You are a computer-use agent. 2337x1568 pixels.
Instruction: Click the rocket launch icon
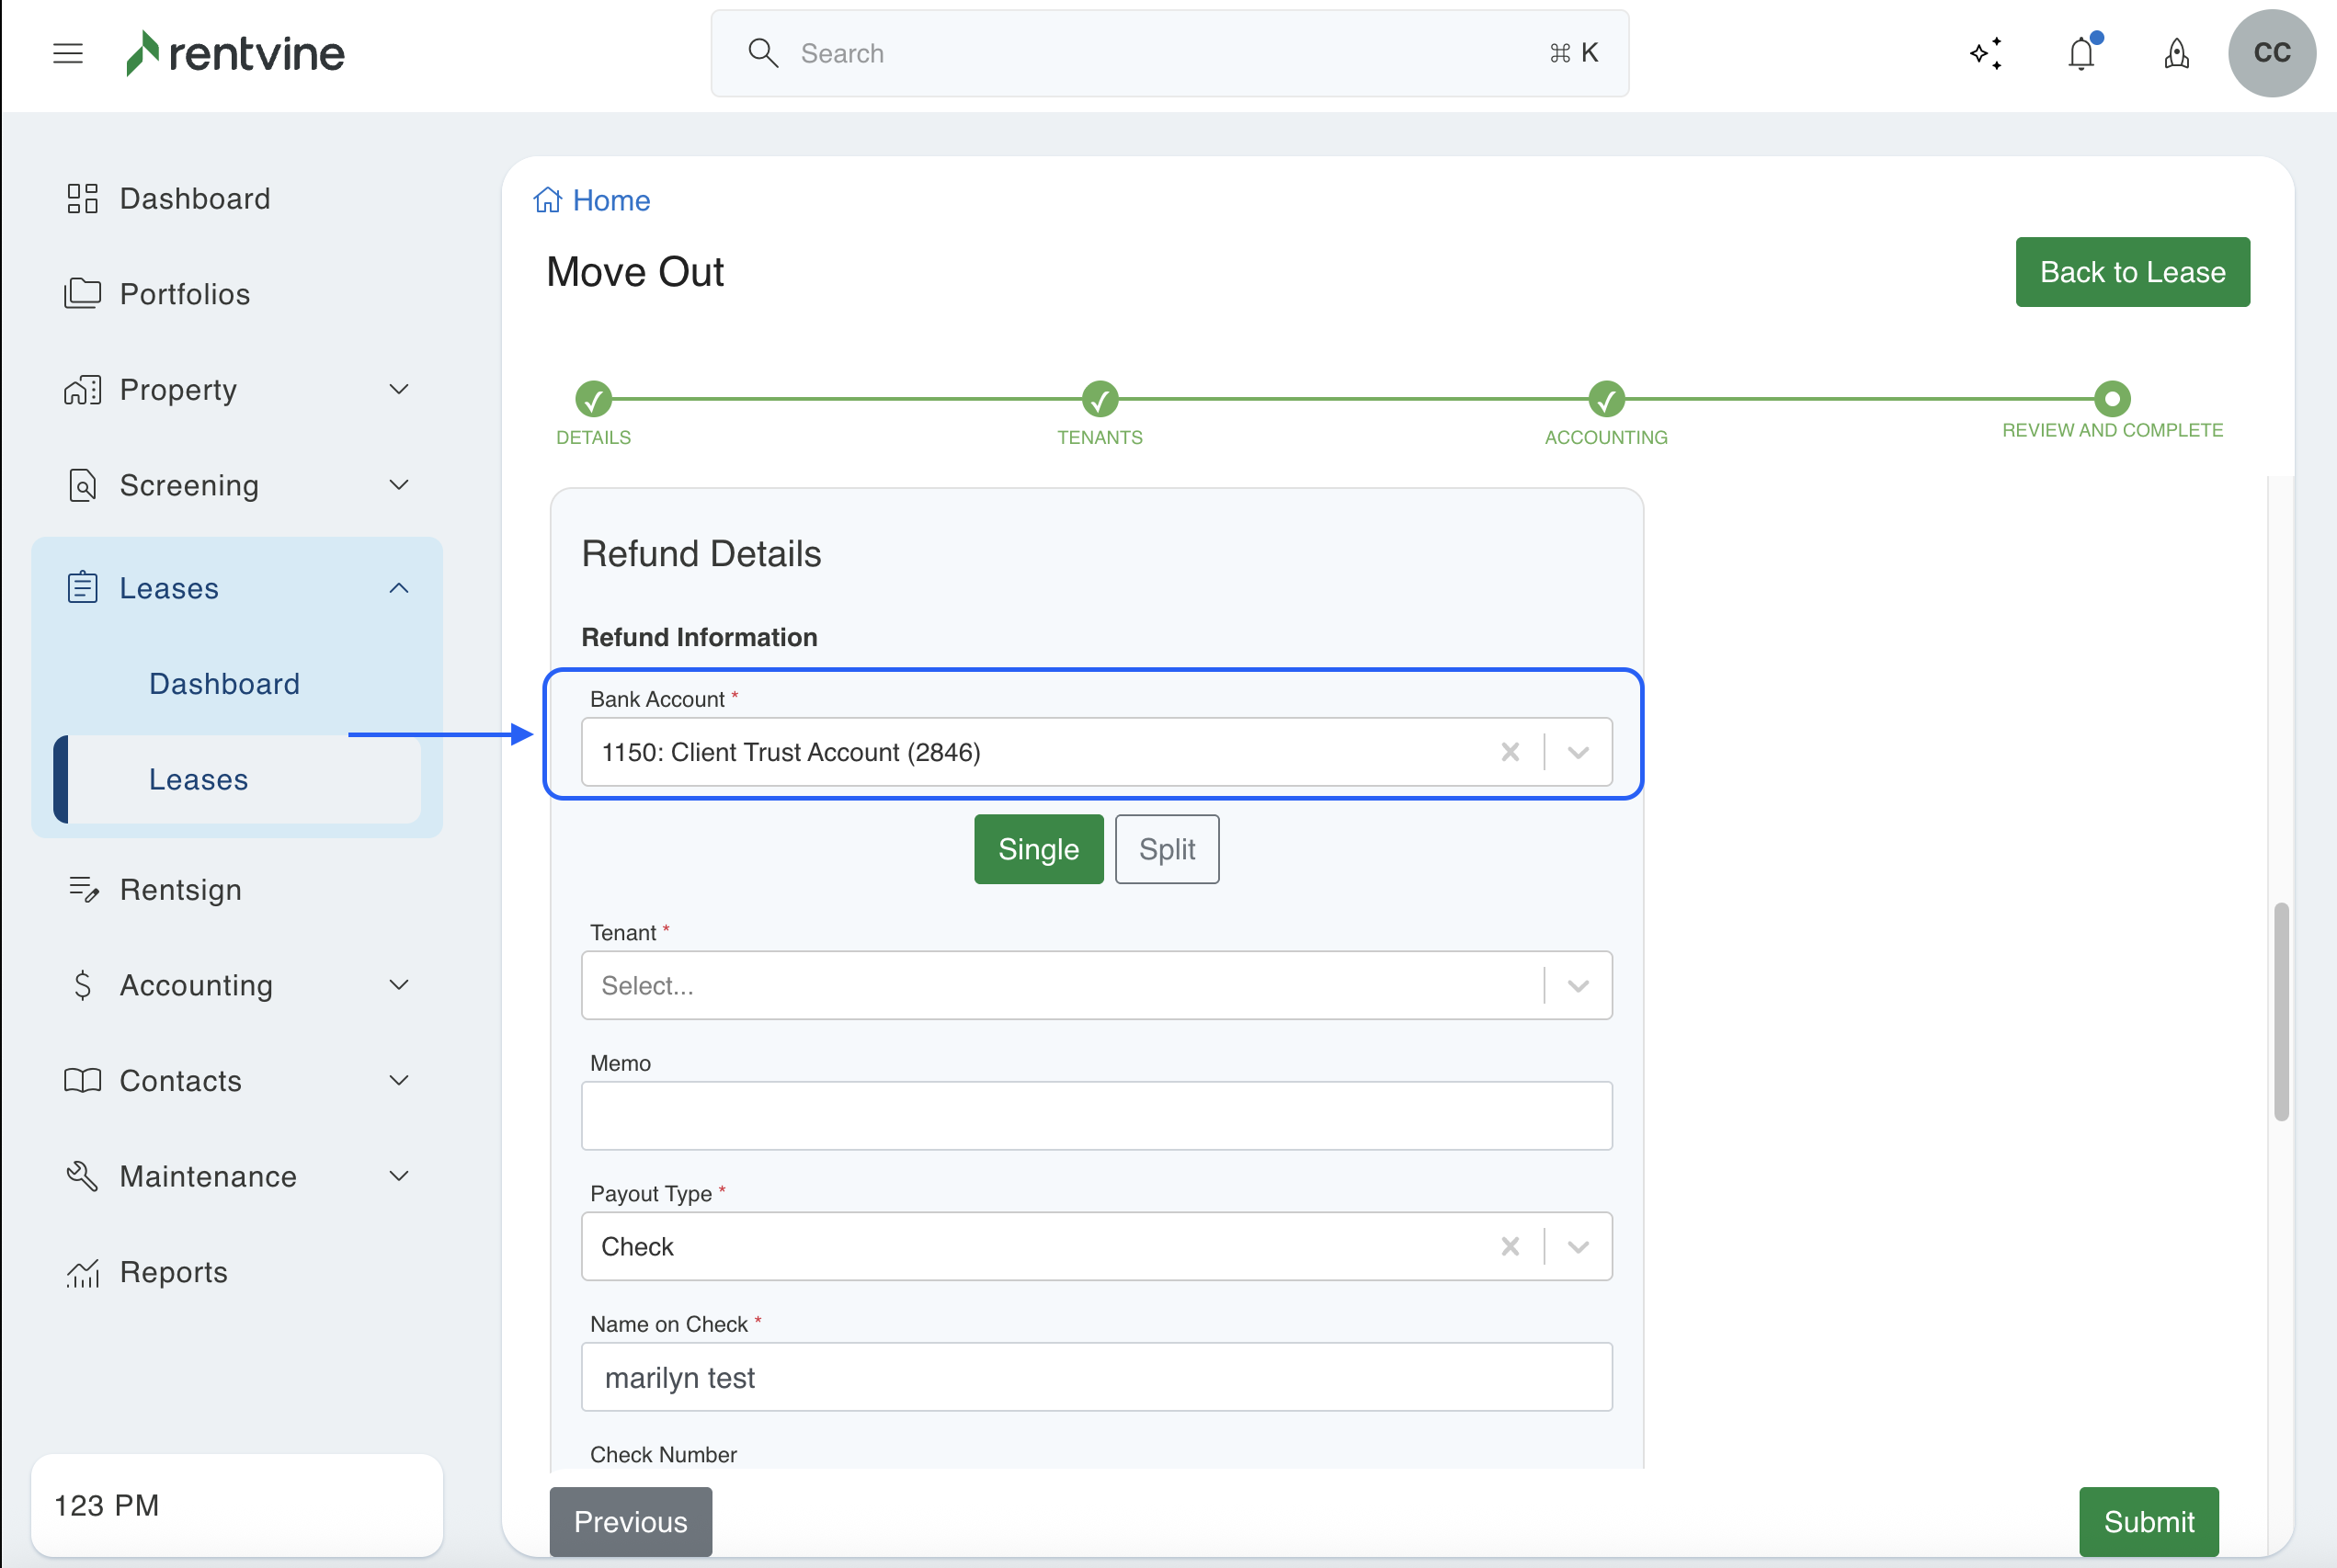click(x=2176, y=53)
